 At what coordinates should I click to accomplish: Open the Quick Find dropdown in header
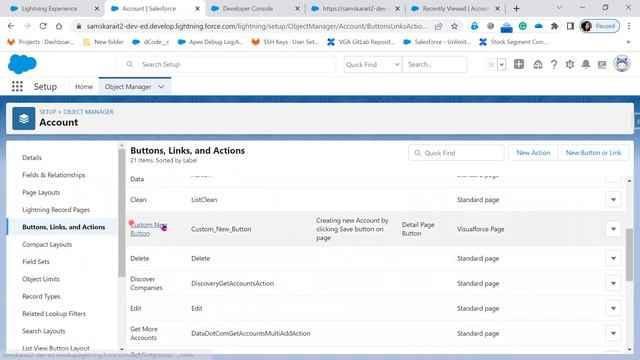pyautogui.click(x=372, y=64)
